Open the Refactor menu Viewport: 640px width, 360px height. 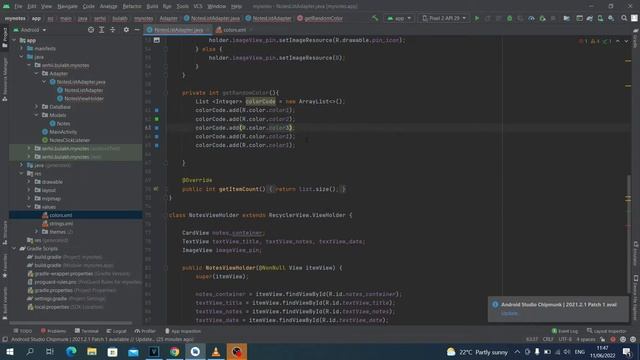(132, 6)
